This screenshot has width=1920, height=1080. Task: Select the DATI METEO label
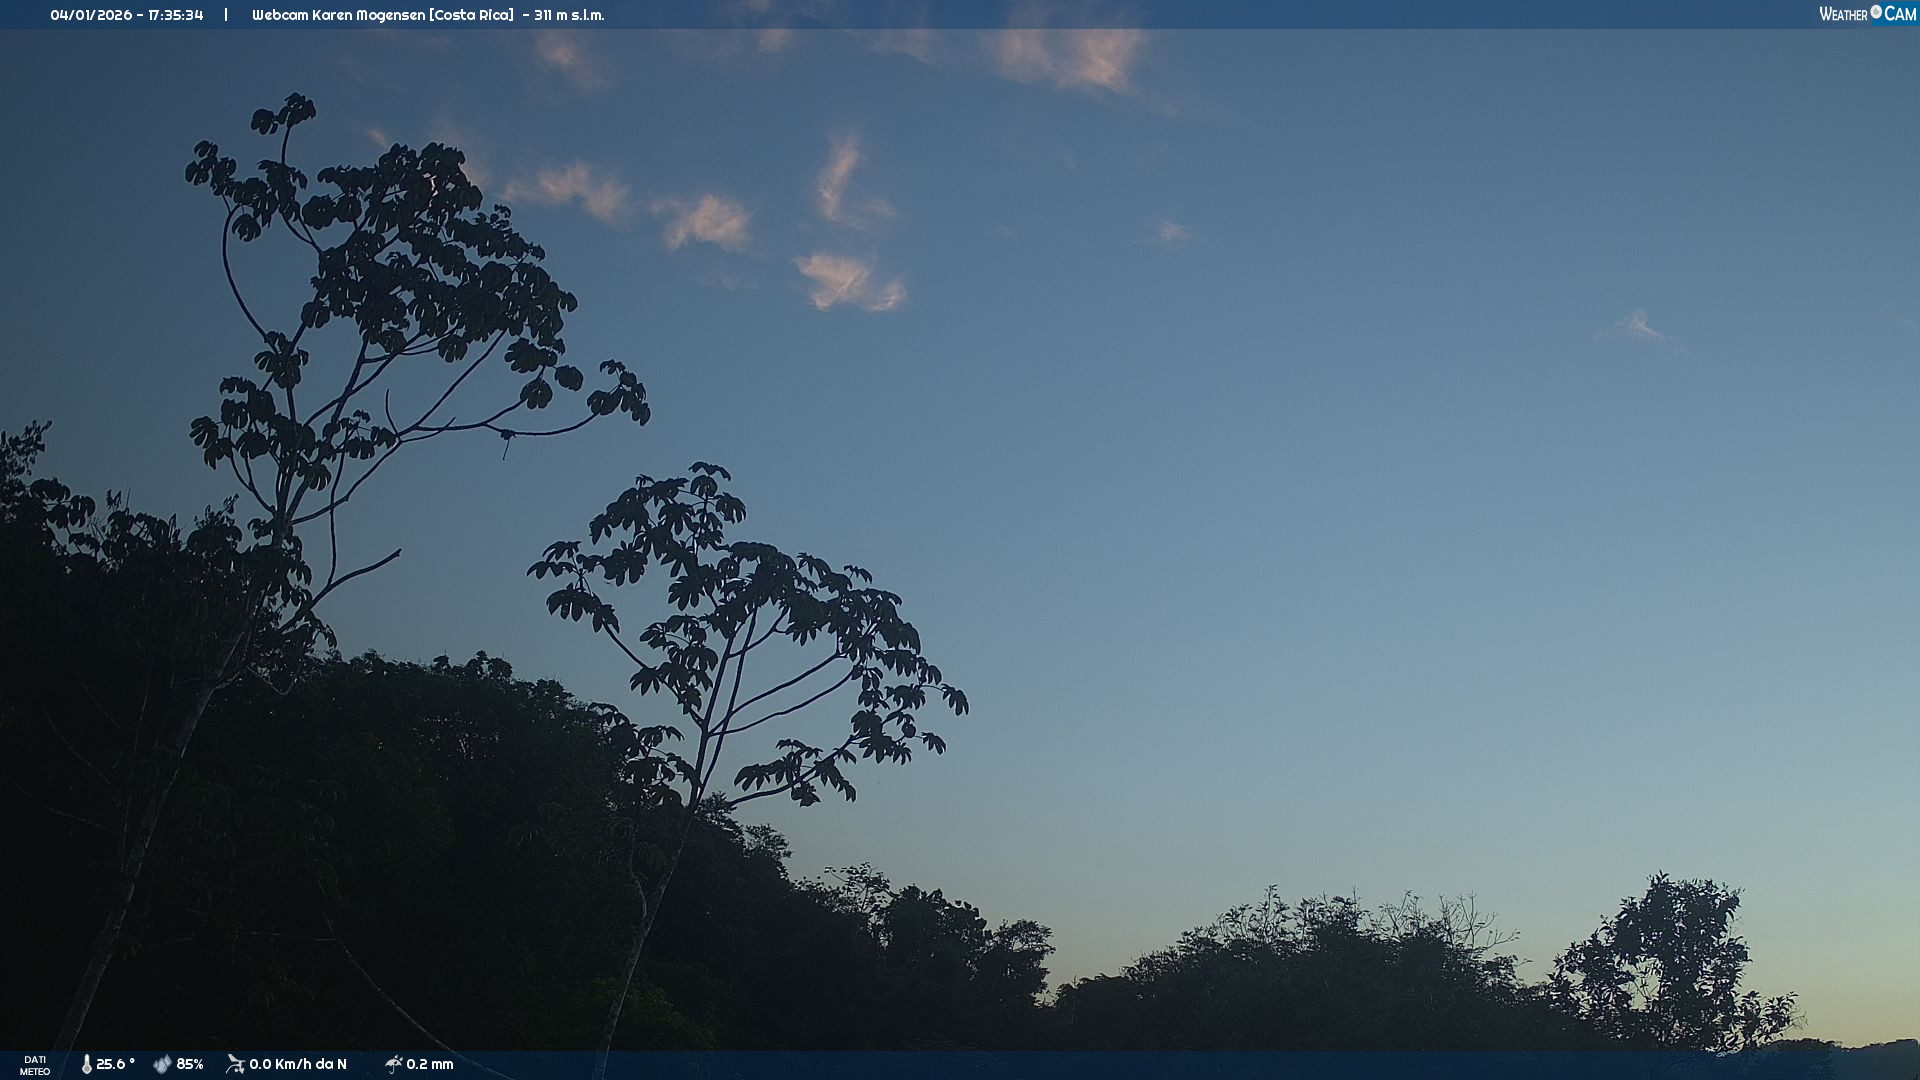(35, 1065)
